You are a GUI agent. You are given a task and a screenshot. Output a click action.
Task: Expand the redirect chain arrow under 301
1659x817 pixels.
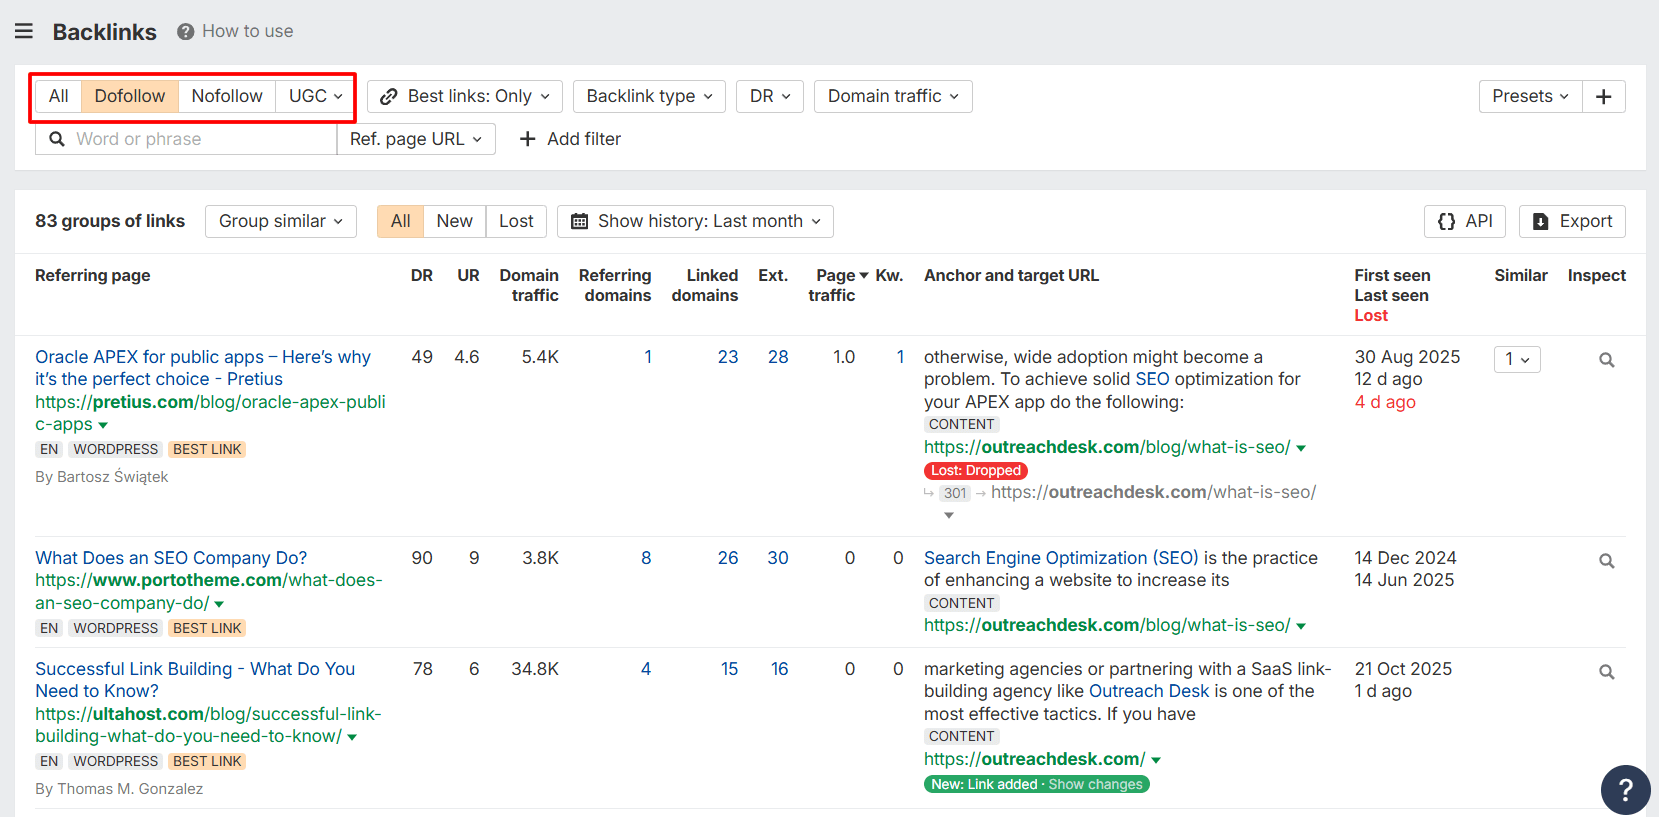[x=949, y=515]
